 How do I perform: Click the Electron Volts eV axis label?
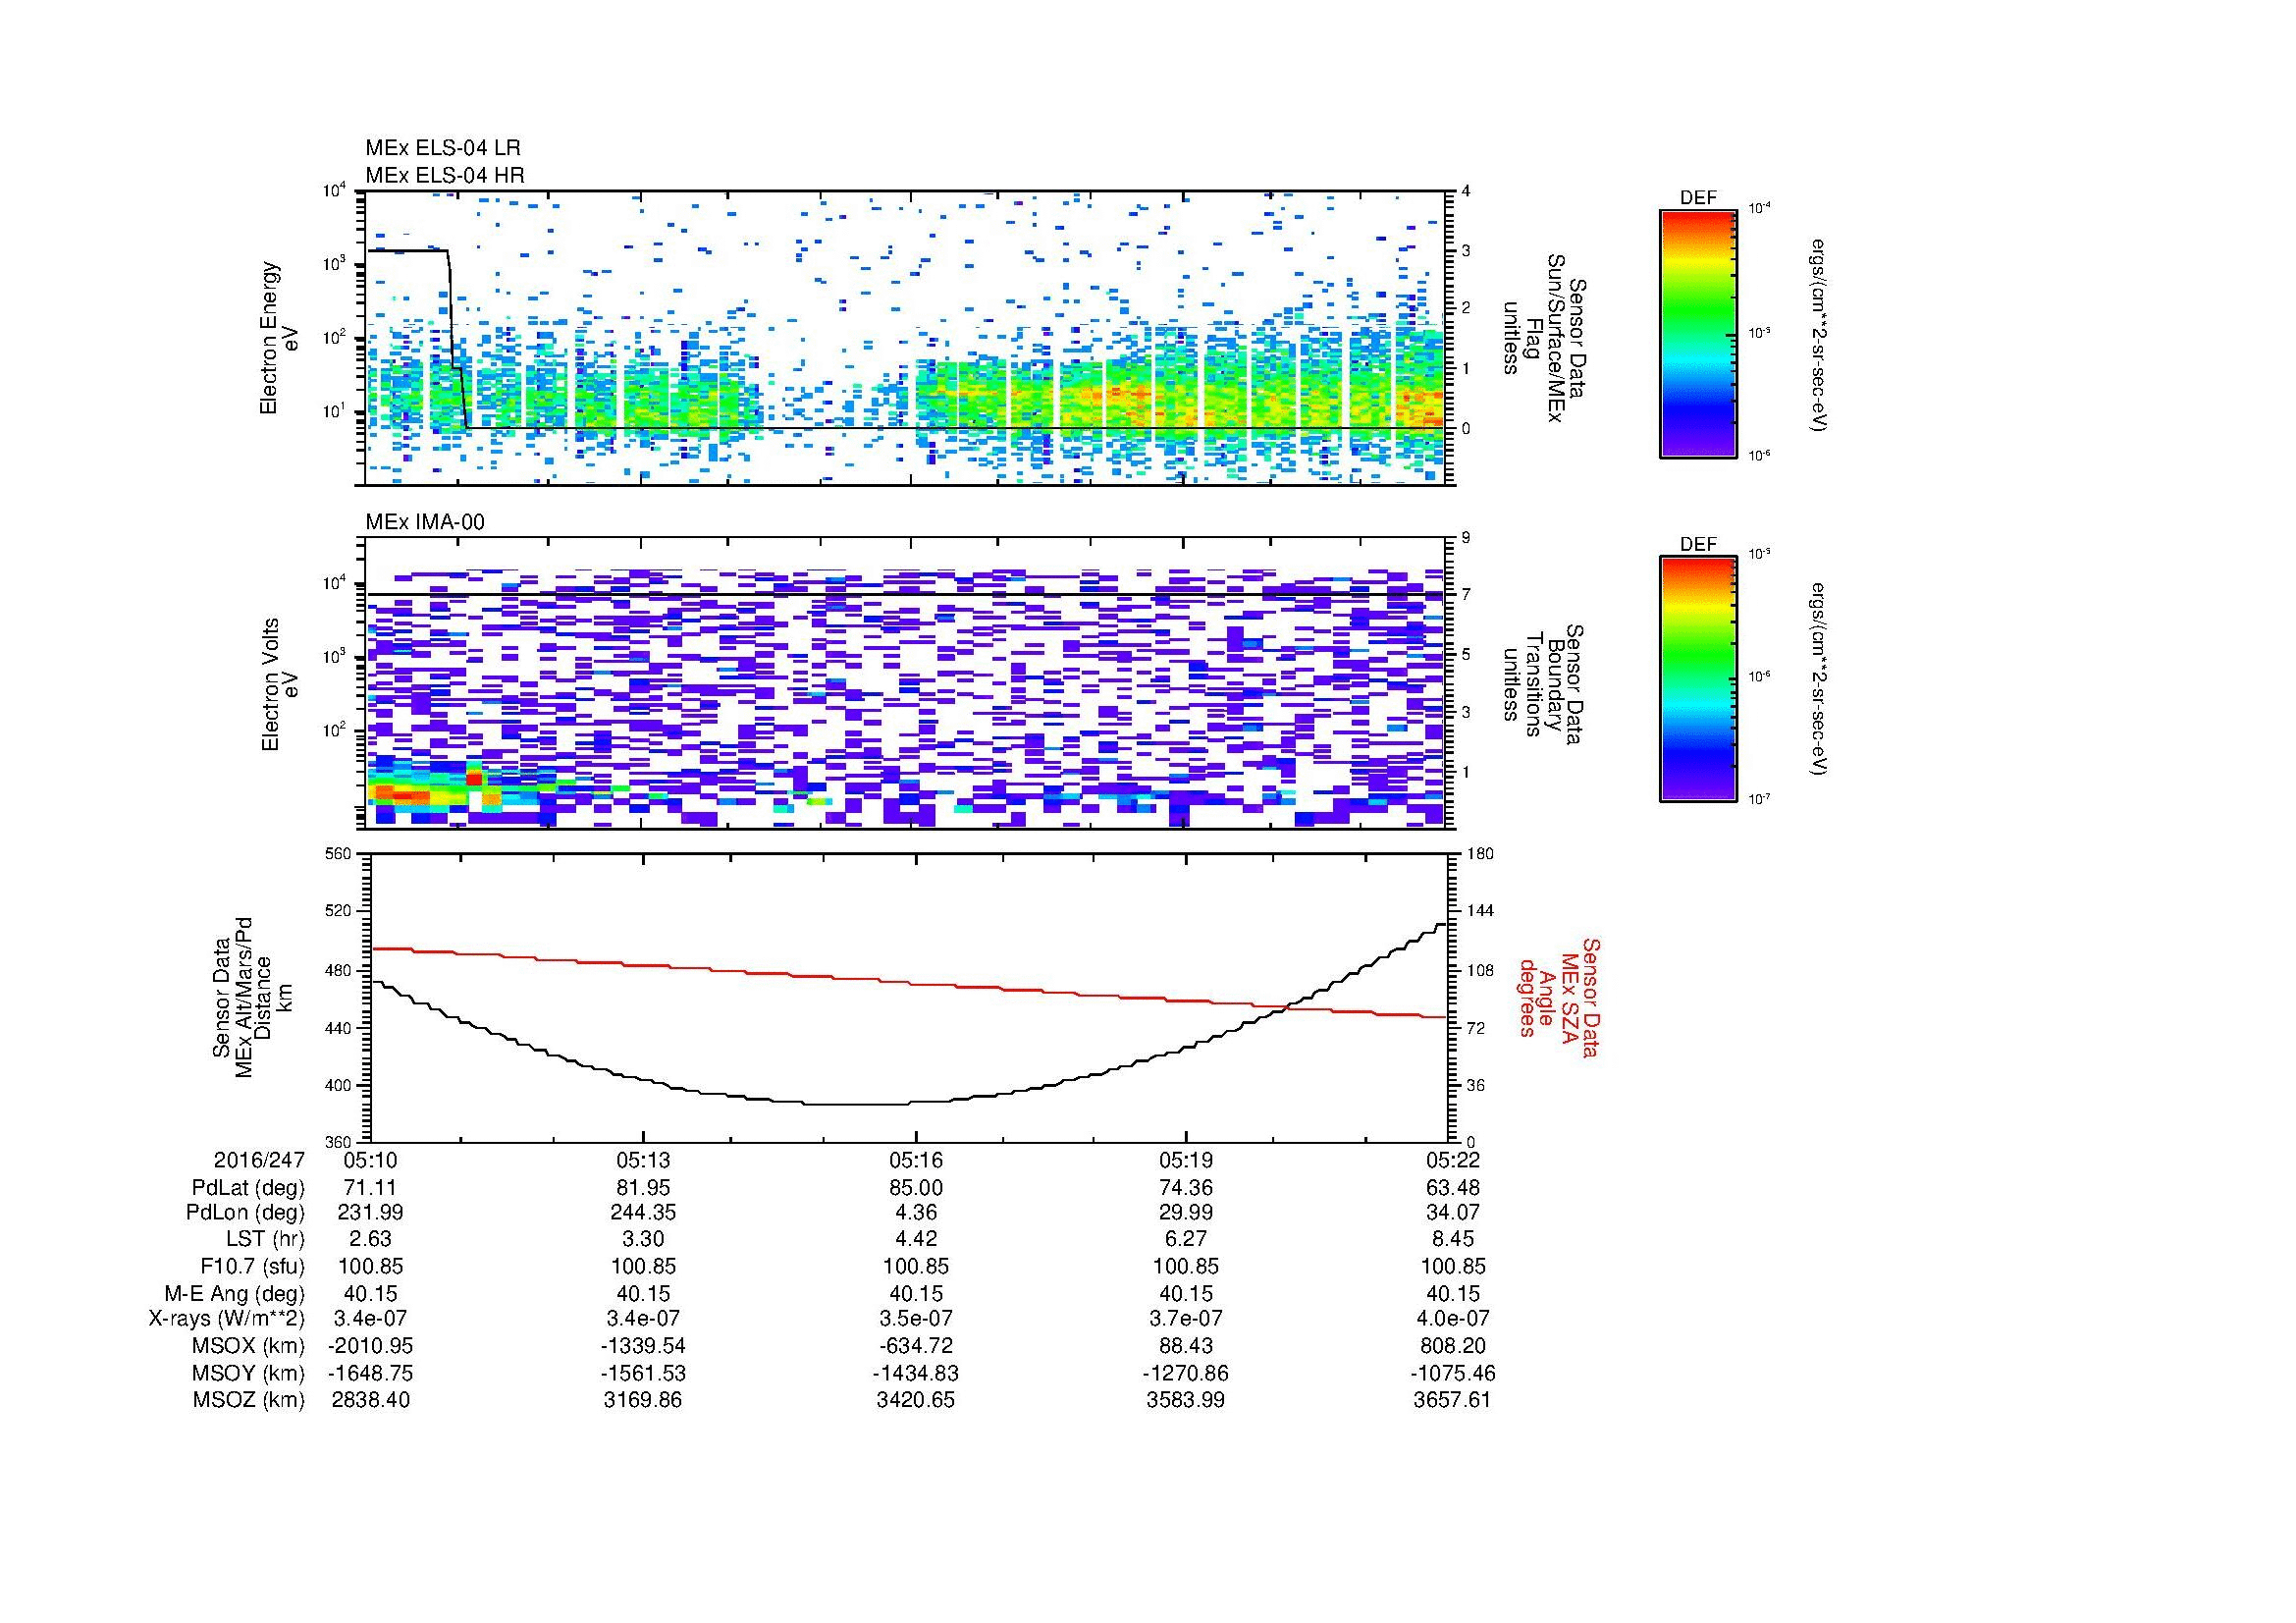(279, 684)
